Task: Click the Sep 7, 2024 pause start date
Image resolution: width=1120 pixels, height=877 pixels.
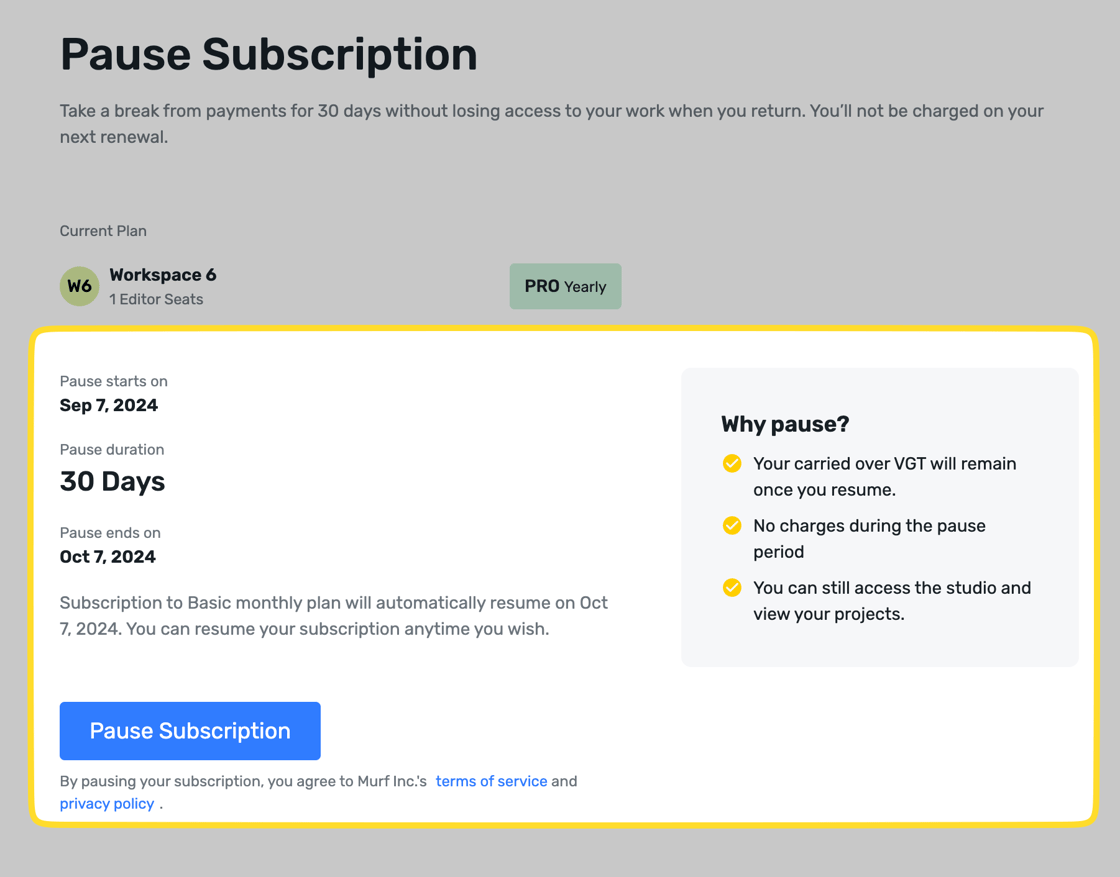Action: point(108,405)
